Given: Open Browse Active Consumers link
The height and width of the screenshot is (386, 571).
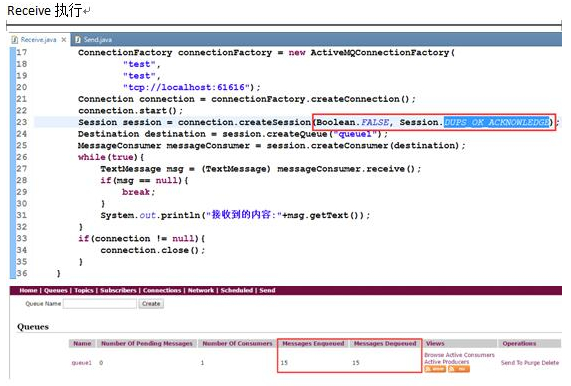Looking at the screenshot, I should point(460,355).
